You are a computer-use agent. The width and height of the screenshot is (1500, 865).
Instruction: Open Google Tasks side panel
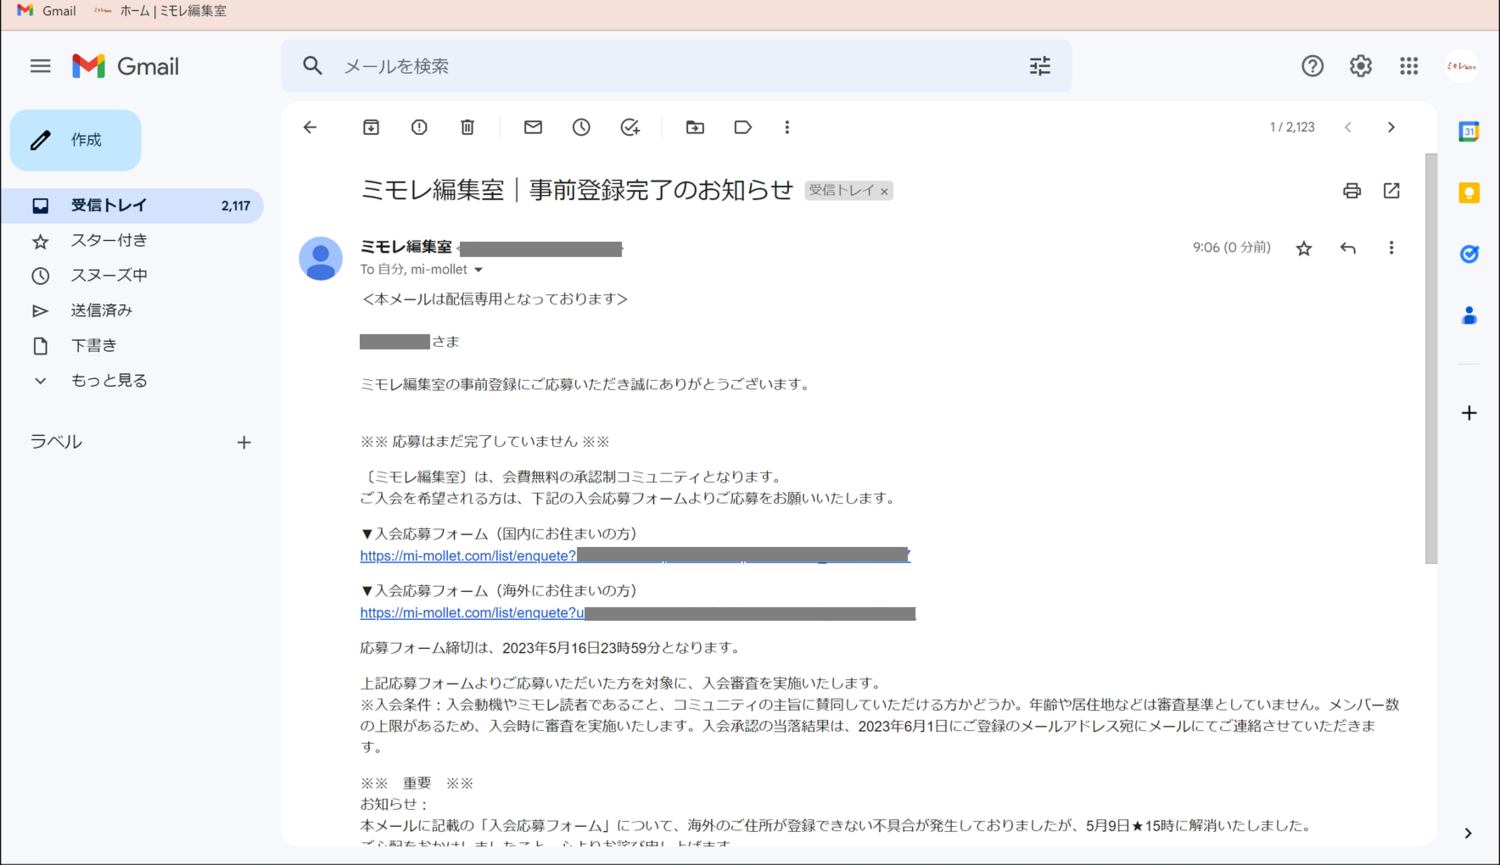pos(1469,254)
